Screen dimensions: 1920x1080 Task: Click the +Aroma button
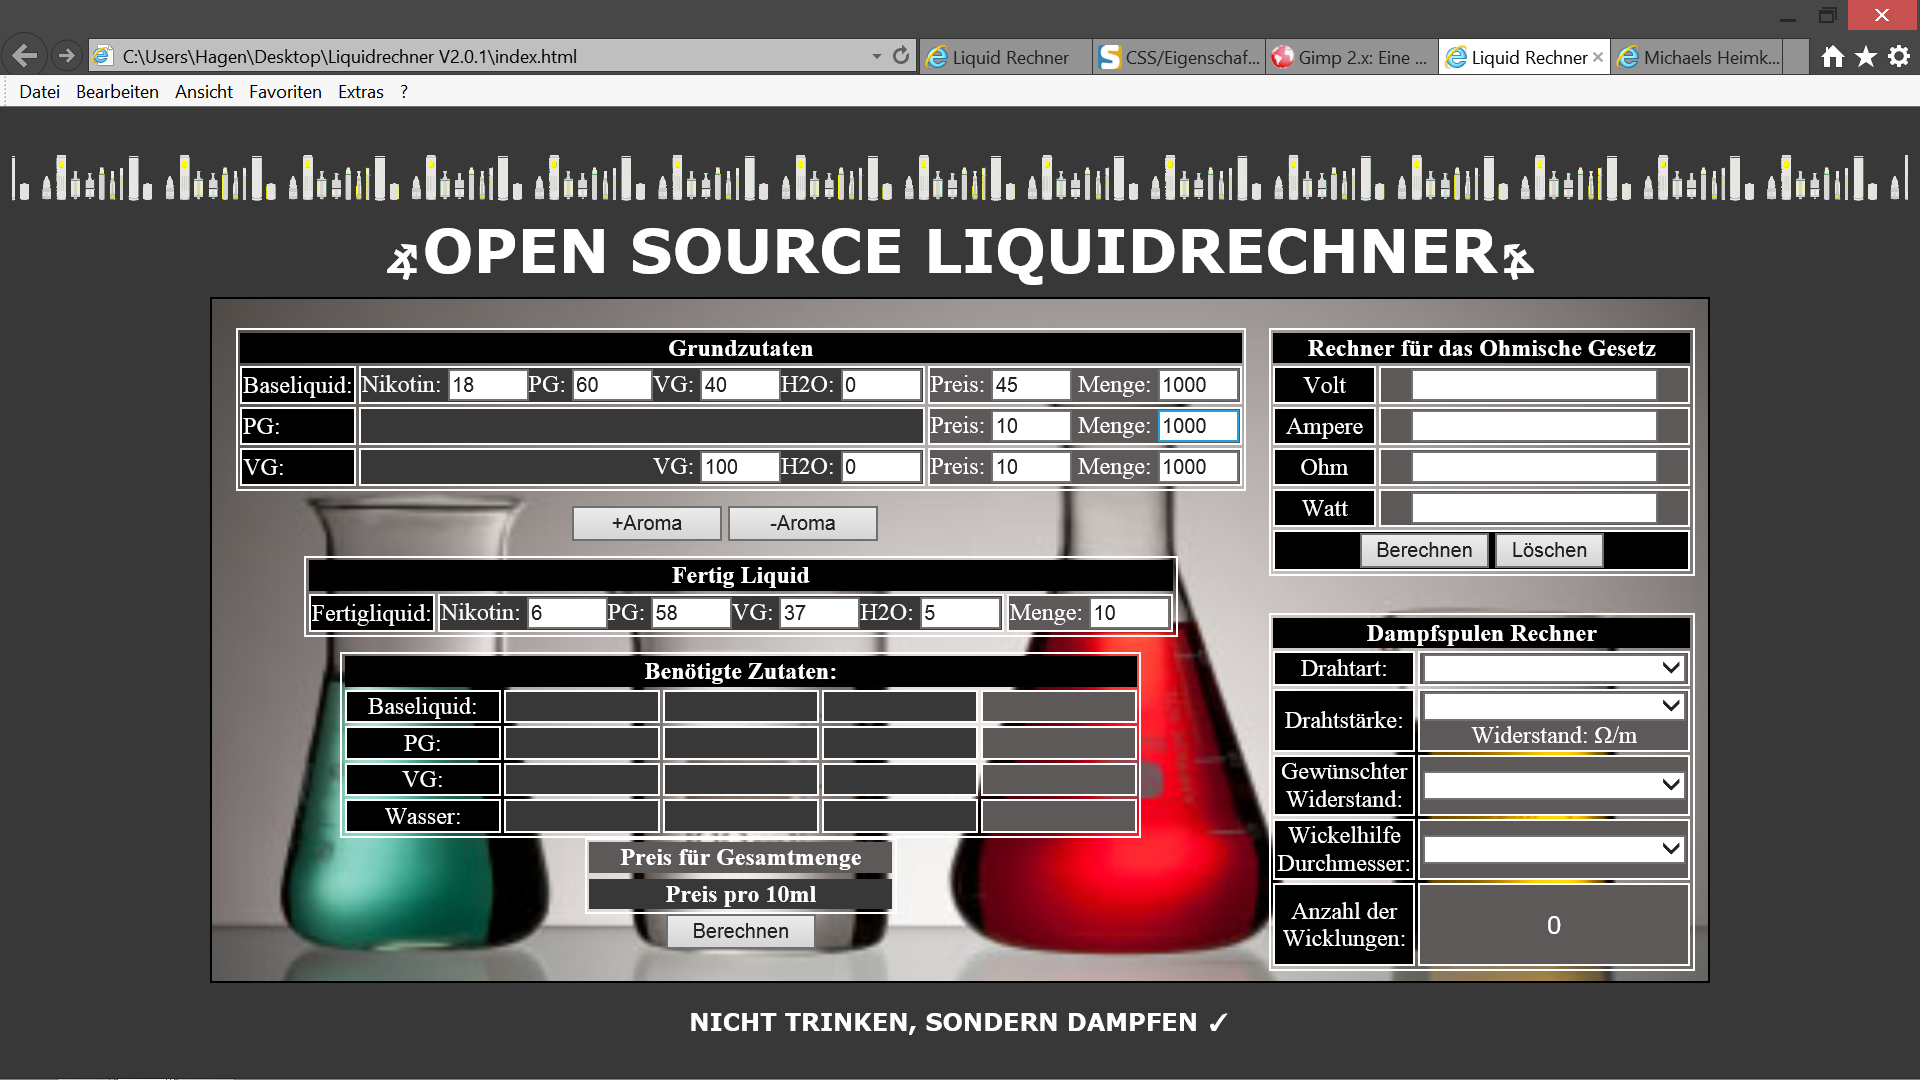click(x=646, y=523)
